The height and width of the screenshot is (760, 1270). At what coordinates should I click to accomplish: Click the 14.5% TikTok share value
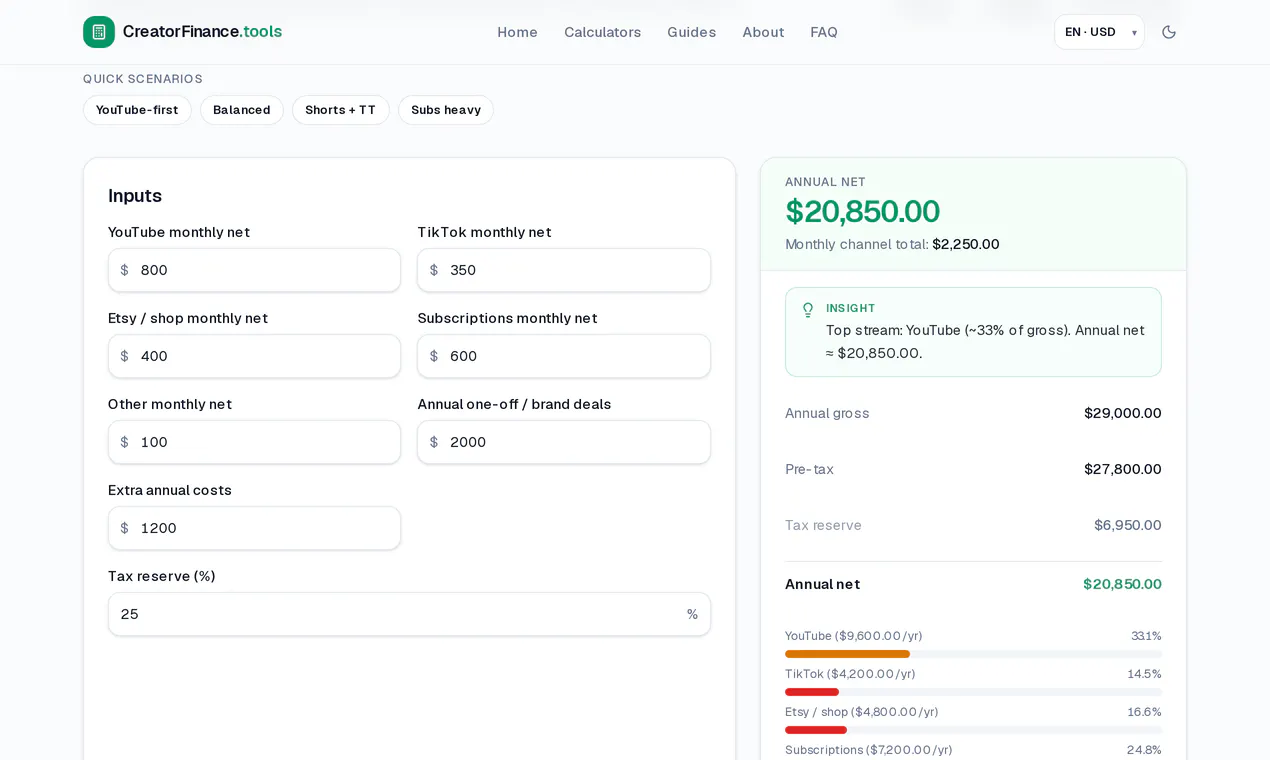coord(1144,674)
